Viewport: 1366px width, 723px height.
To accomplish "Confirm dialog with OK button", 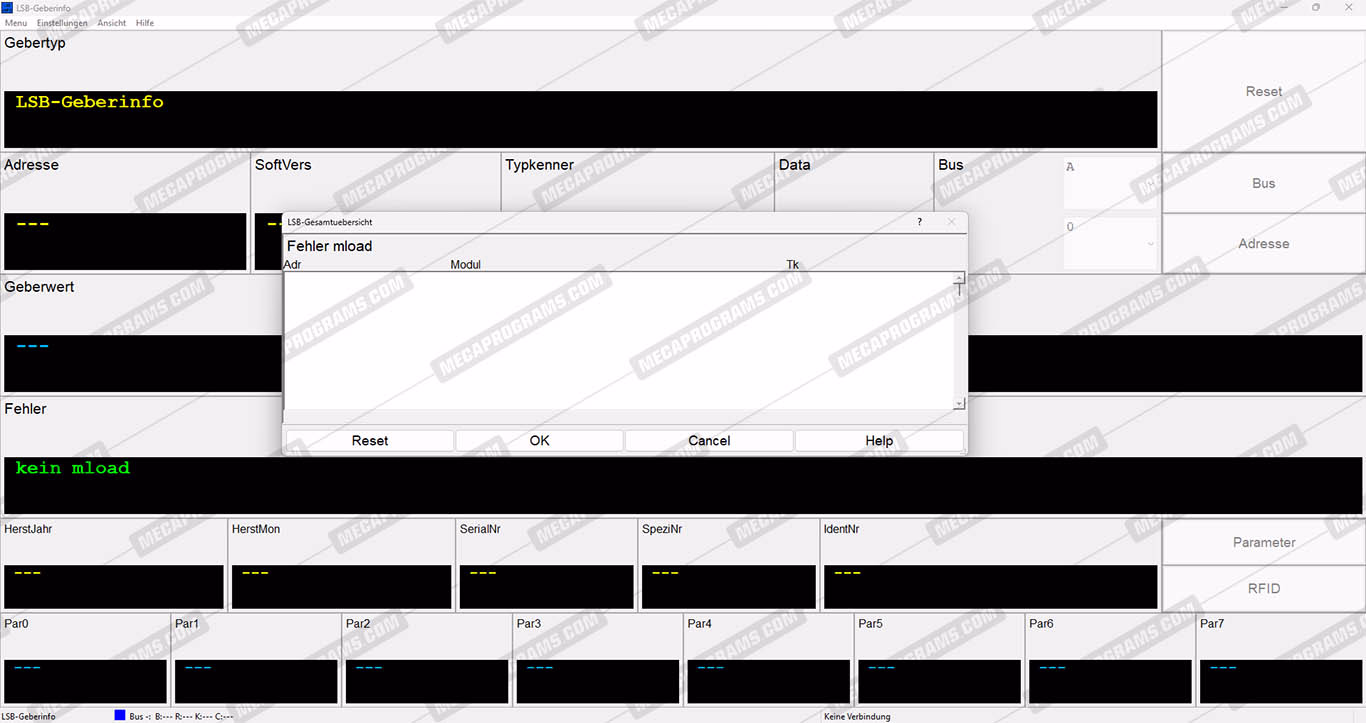I will pyautogui.click(x=540, y=441).
